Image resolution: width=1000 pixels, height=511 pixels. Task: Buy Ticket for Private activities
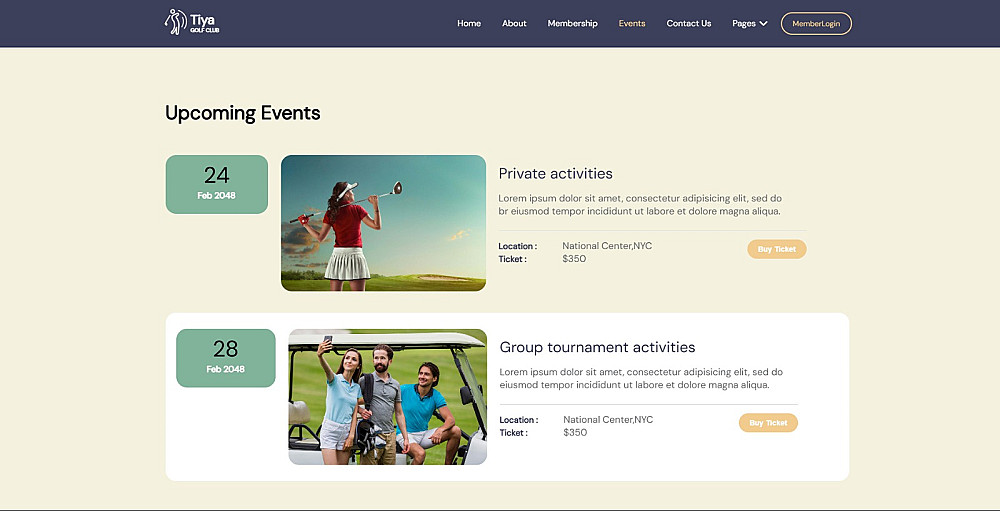777,249
